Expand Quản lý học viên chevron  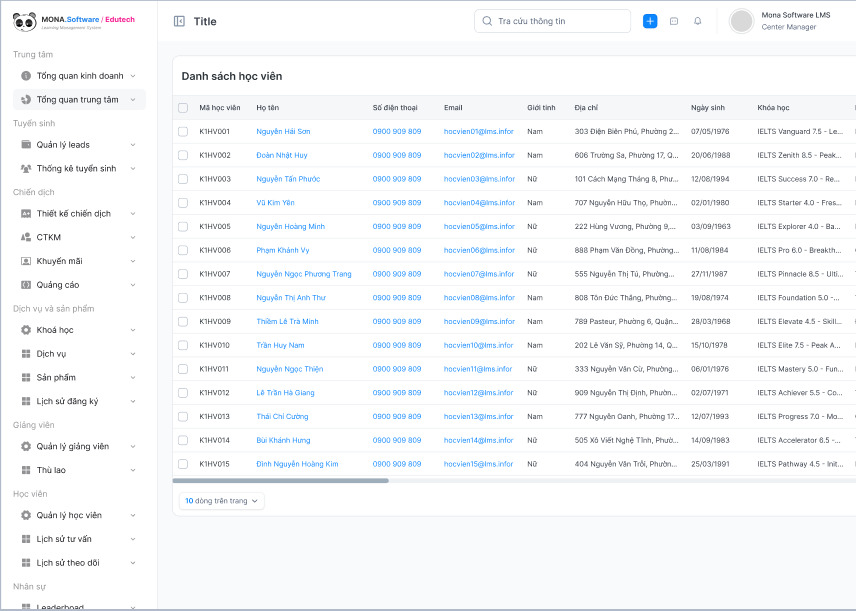click(x=133, y=515)
